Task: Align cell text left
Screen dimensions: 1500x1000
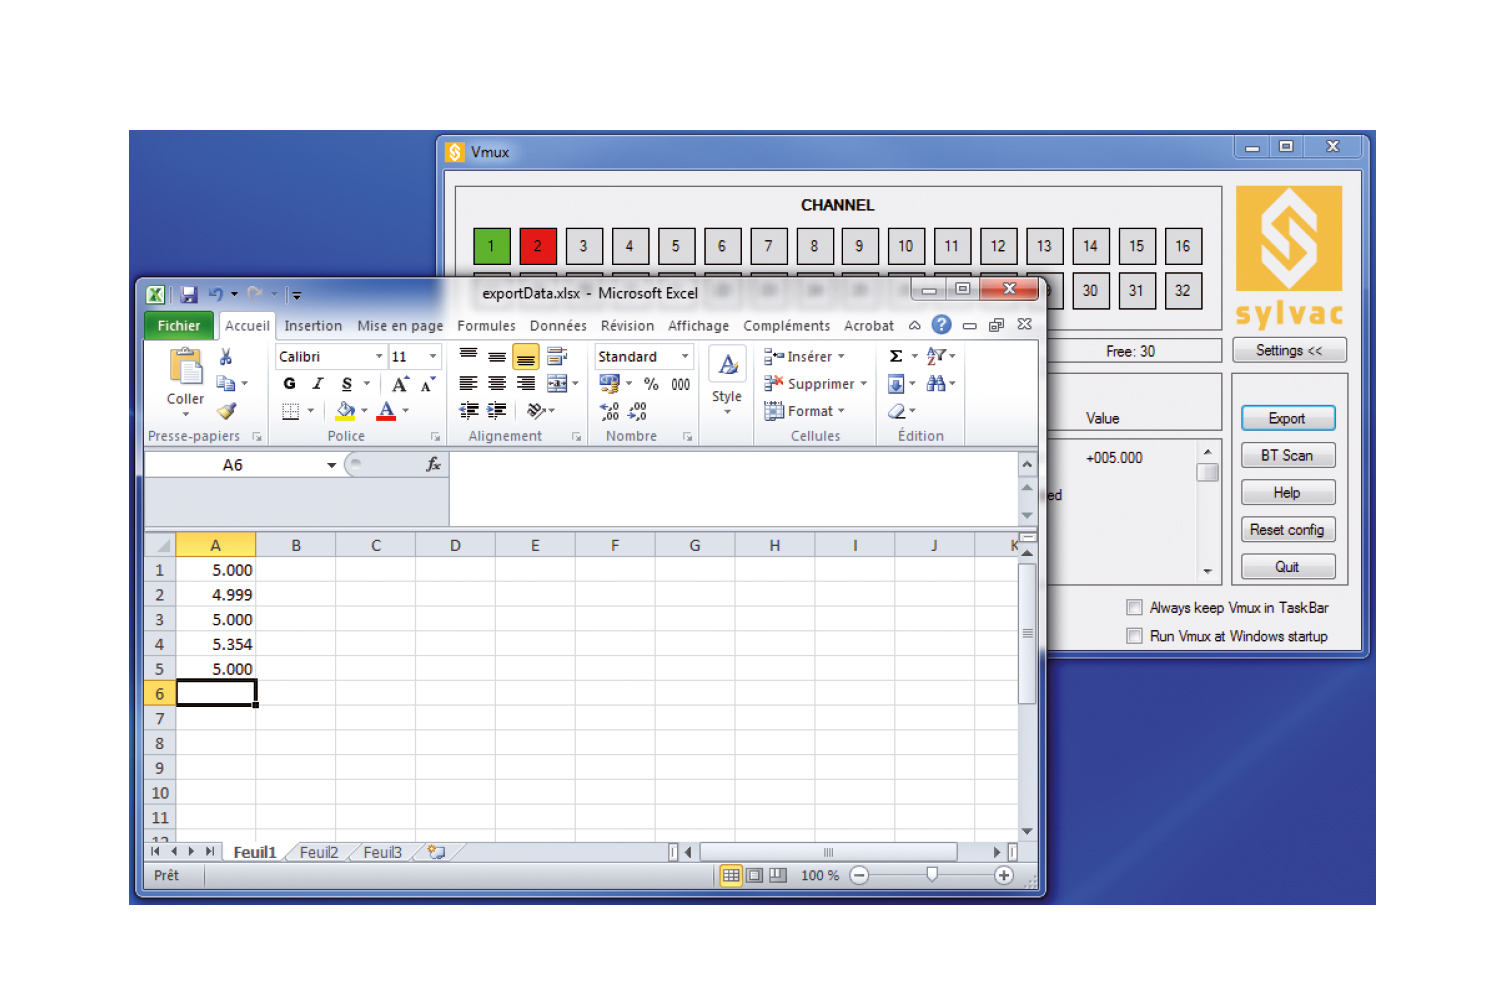Action: click(468, 383)
